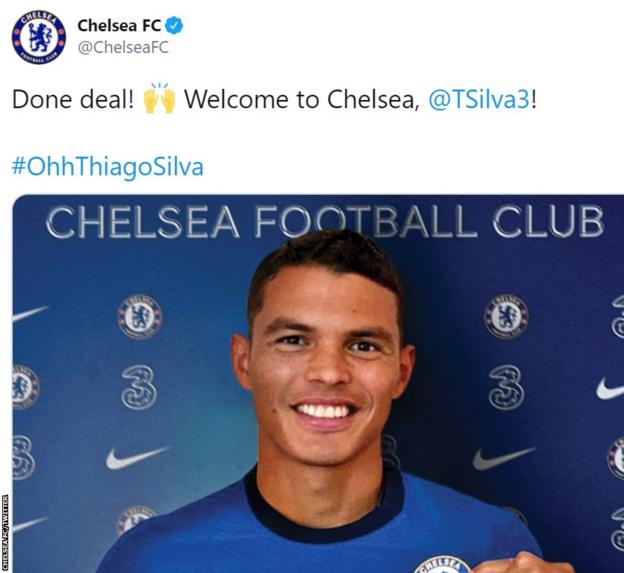
Task: Open the #OhhThiagoSilva hashtag
Action: (108, 166)
